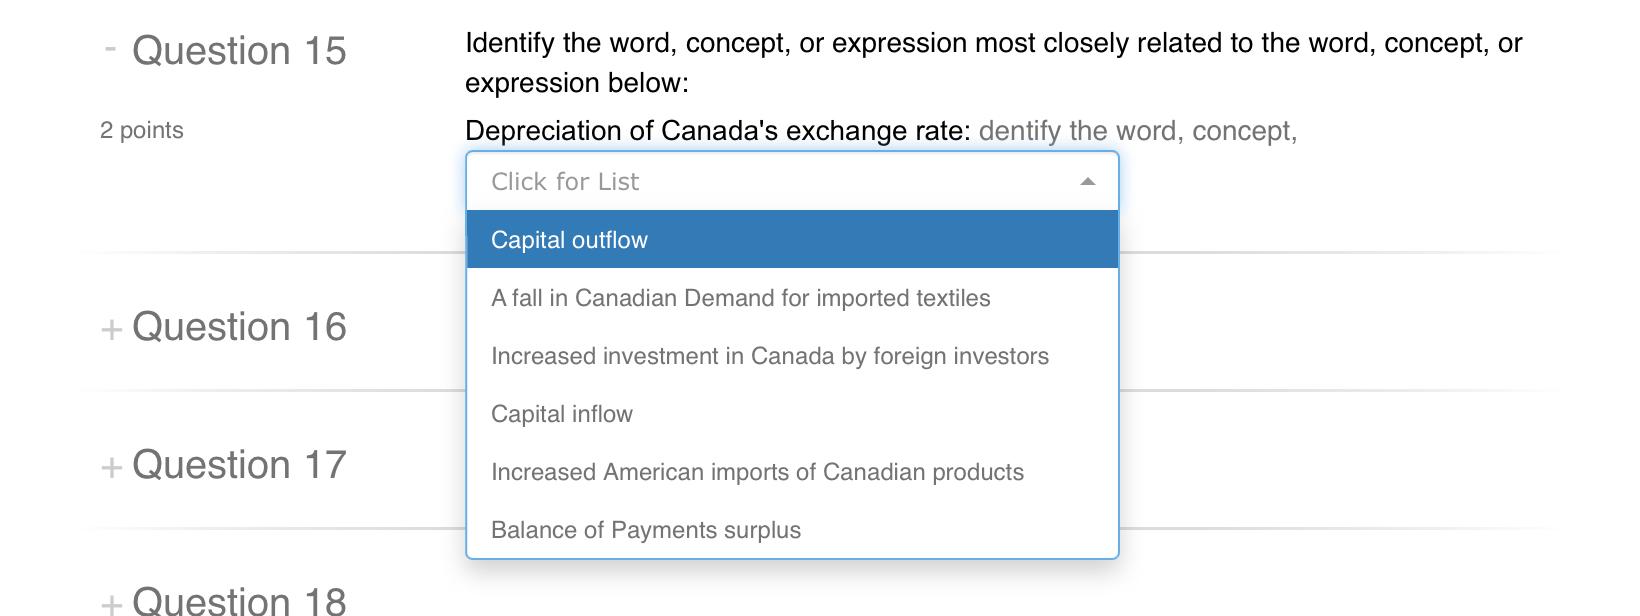Expand Question 18 with its plus icon
The height and width of the screenshot is (616, 1640).
(110, 602)
